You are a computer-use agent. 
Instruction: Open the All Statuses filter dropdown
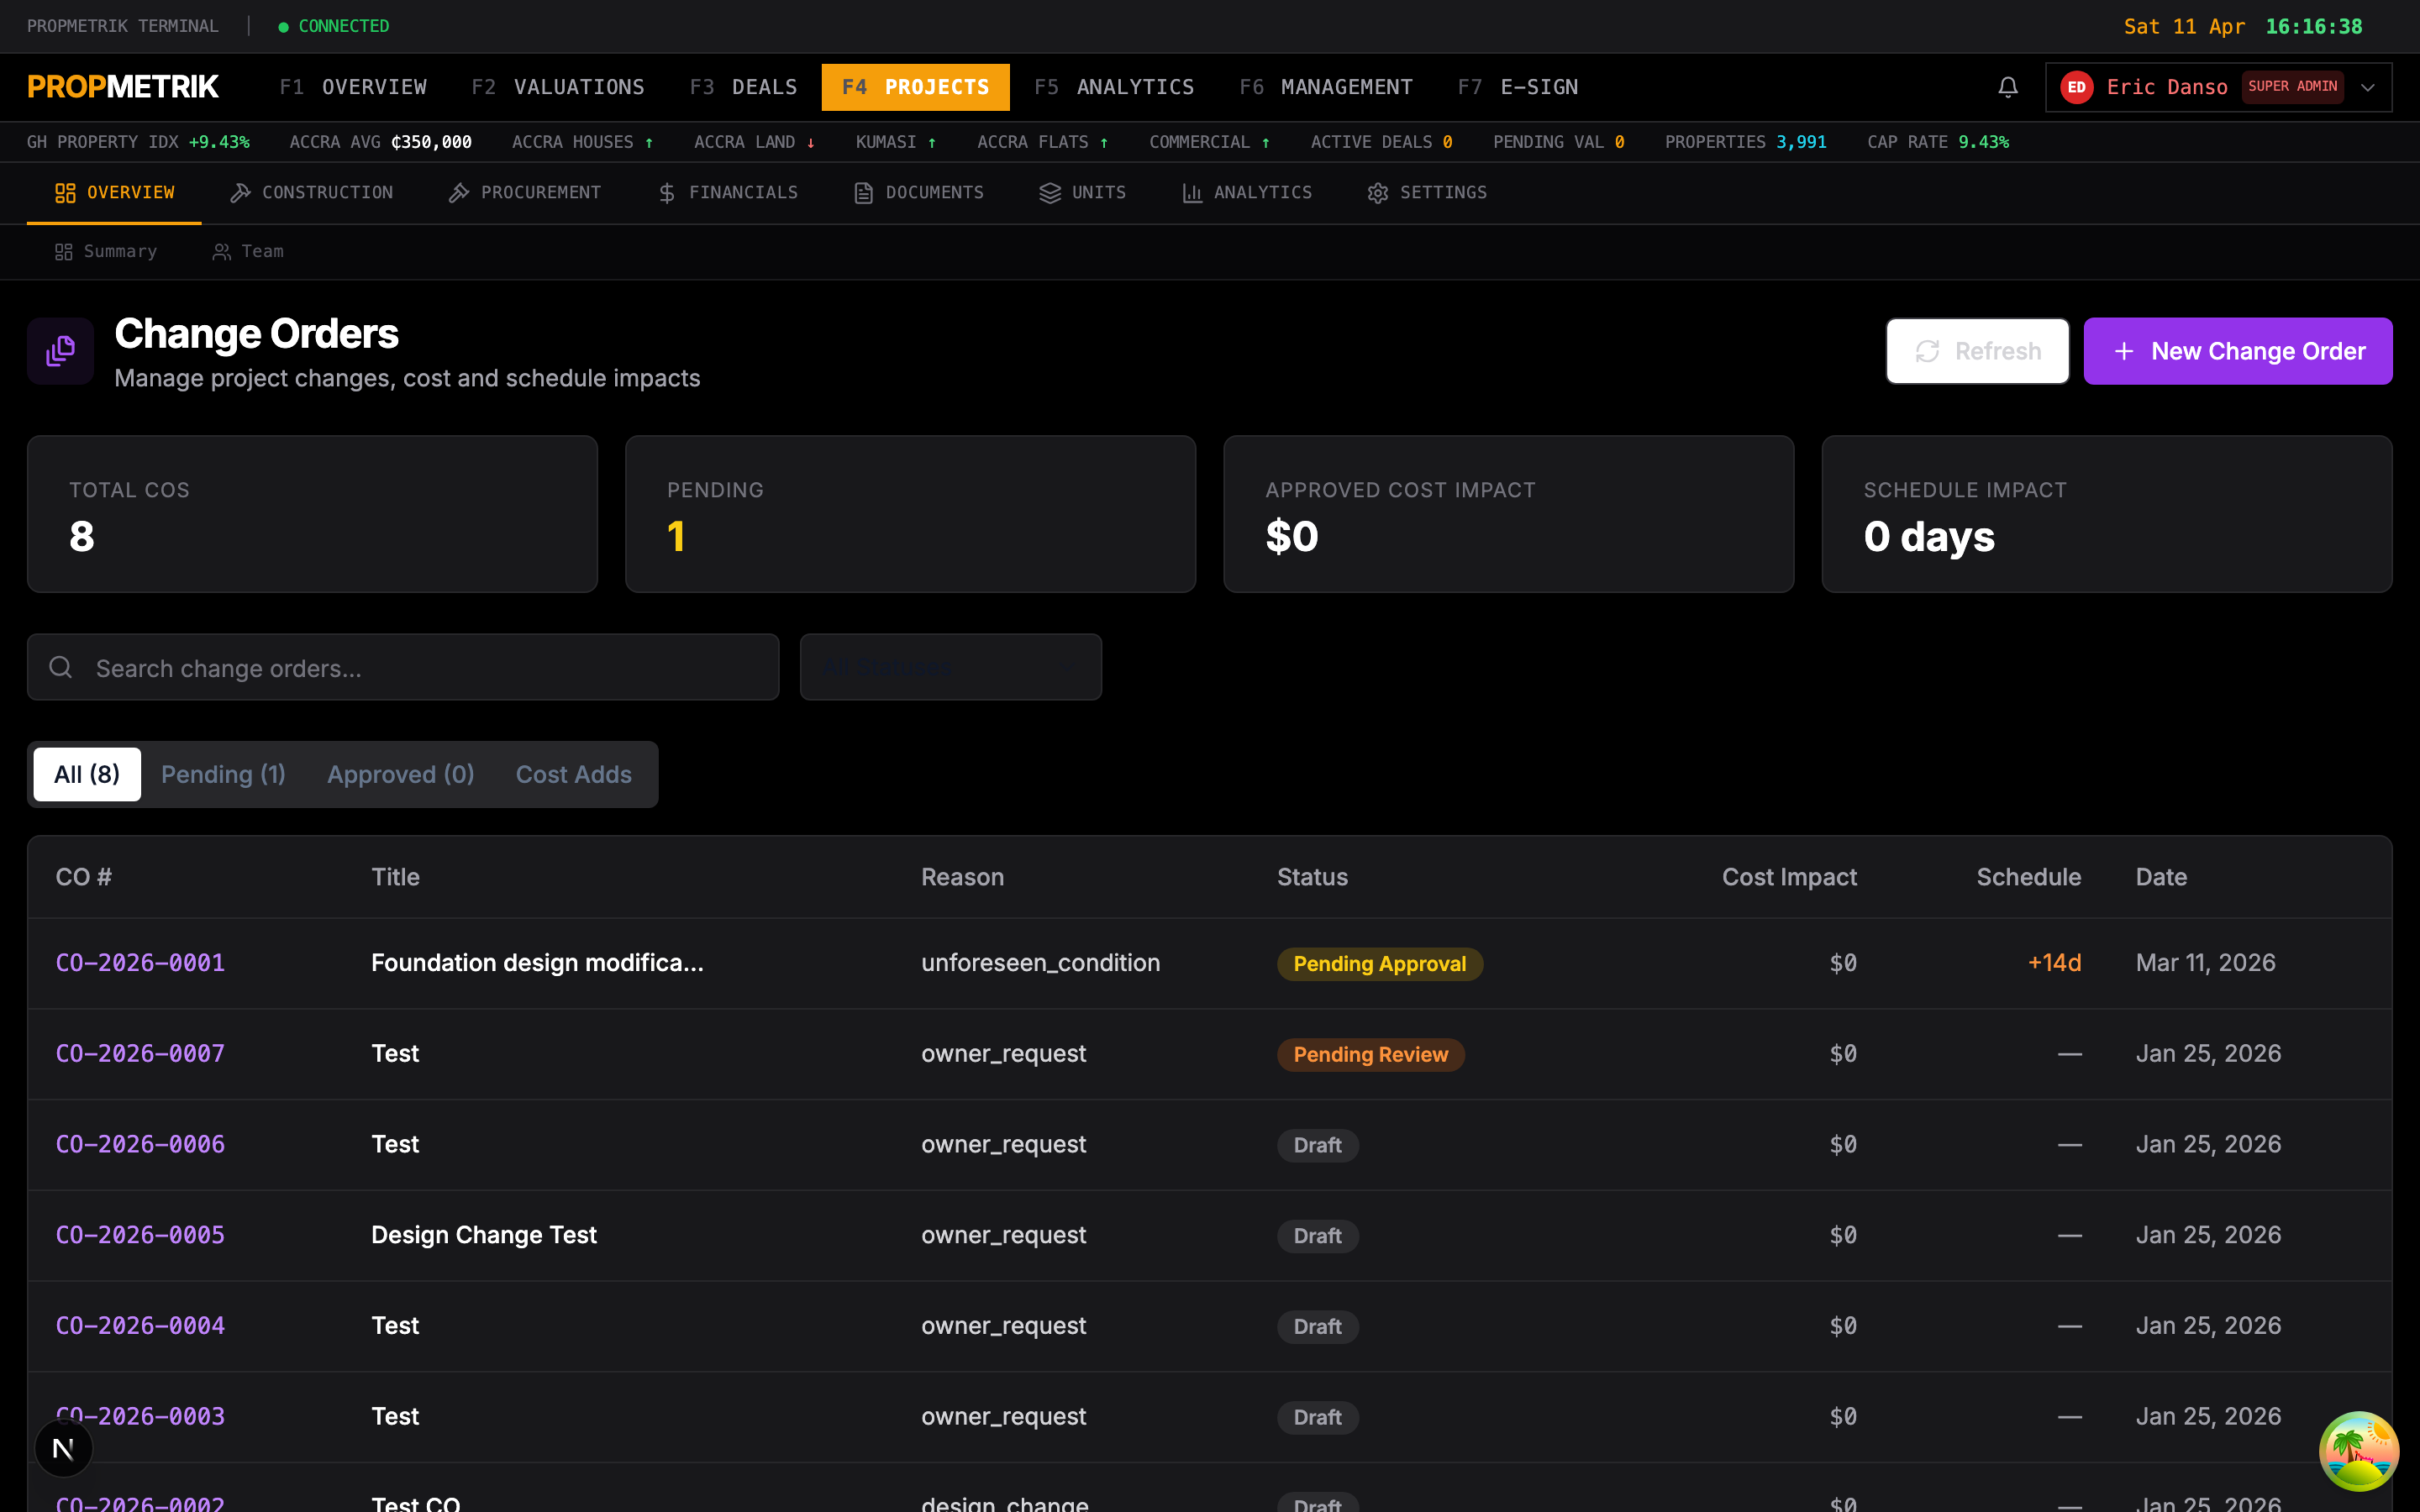(x=950, y=667)
